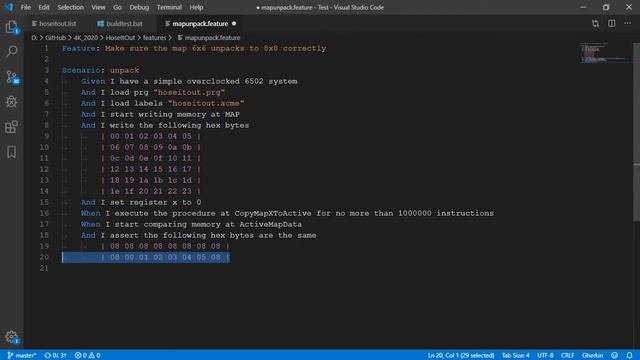
Task: Change the CRLF line ending
Action: [x=567, y=356]
